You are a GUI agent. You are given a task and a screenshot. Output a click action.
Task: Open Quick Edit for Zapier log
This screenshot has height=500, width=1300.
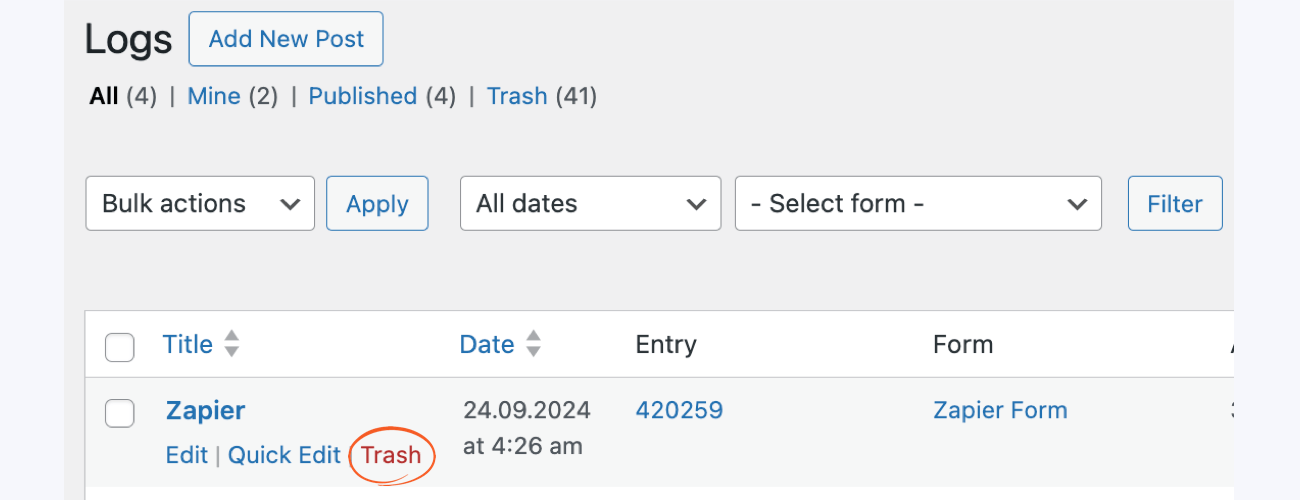284,455
